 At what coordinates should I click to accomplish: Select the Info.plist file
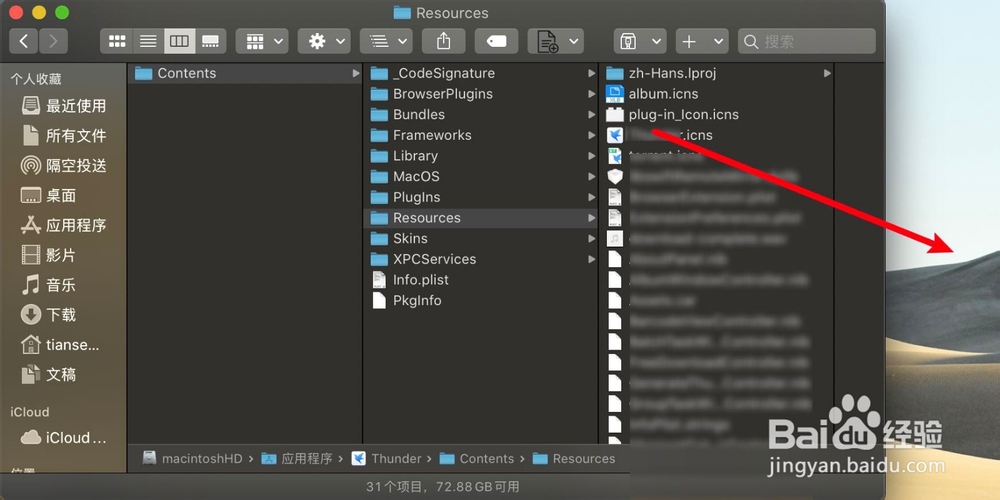click(480, 280)
